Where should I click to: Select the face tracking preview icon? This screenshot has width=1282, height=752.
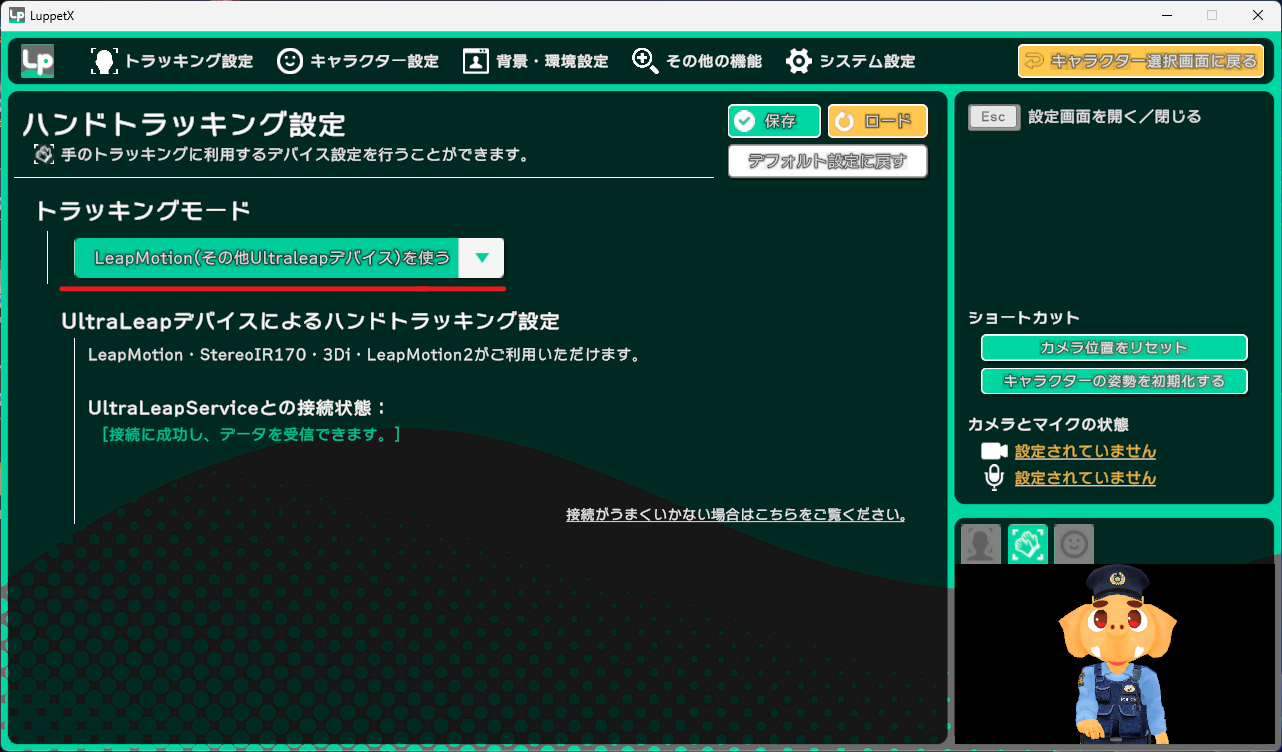tap(980, 544)
